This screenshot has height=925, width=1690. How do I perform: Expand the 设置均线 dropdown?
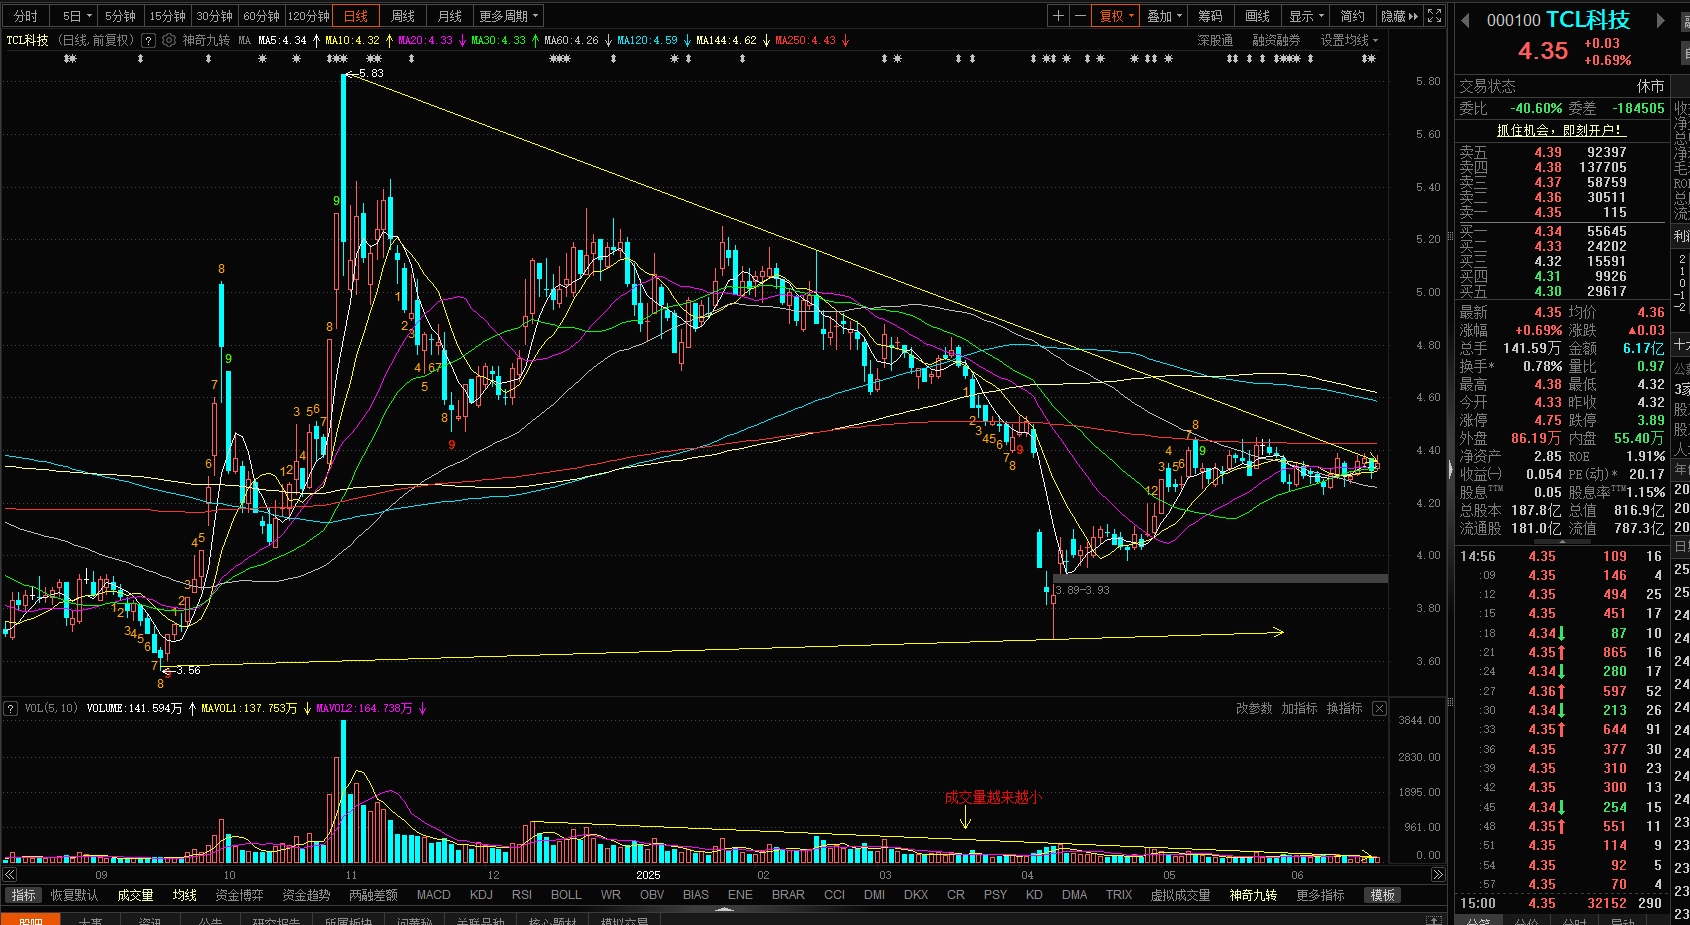tap(1349, 40)
